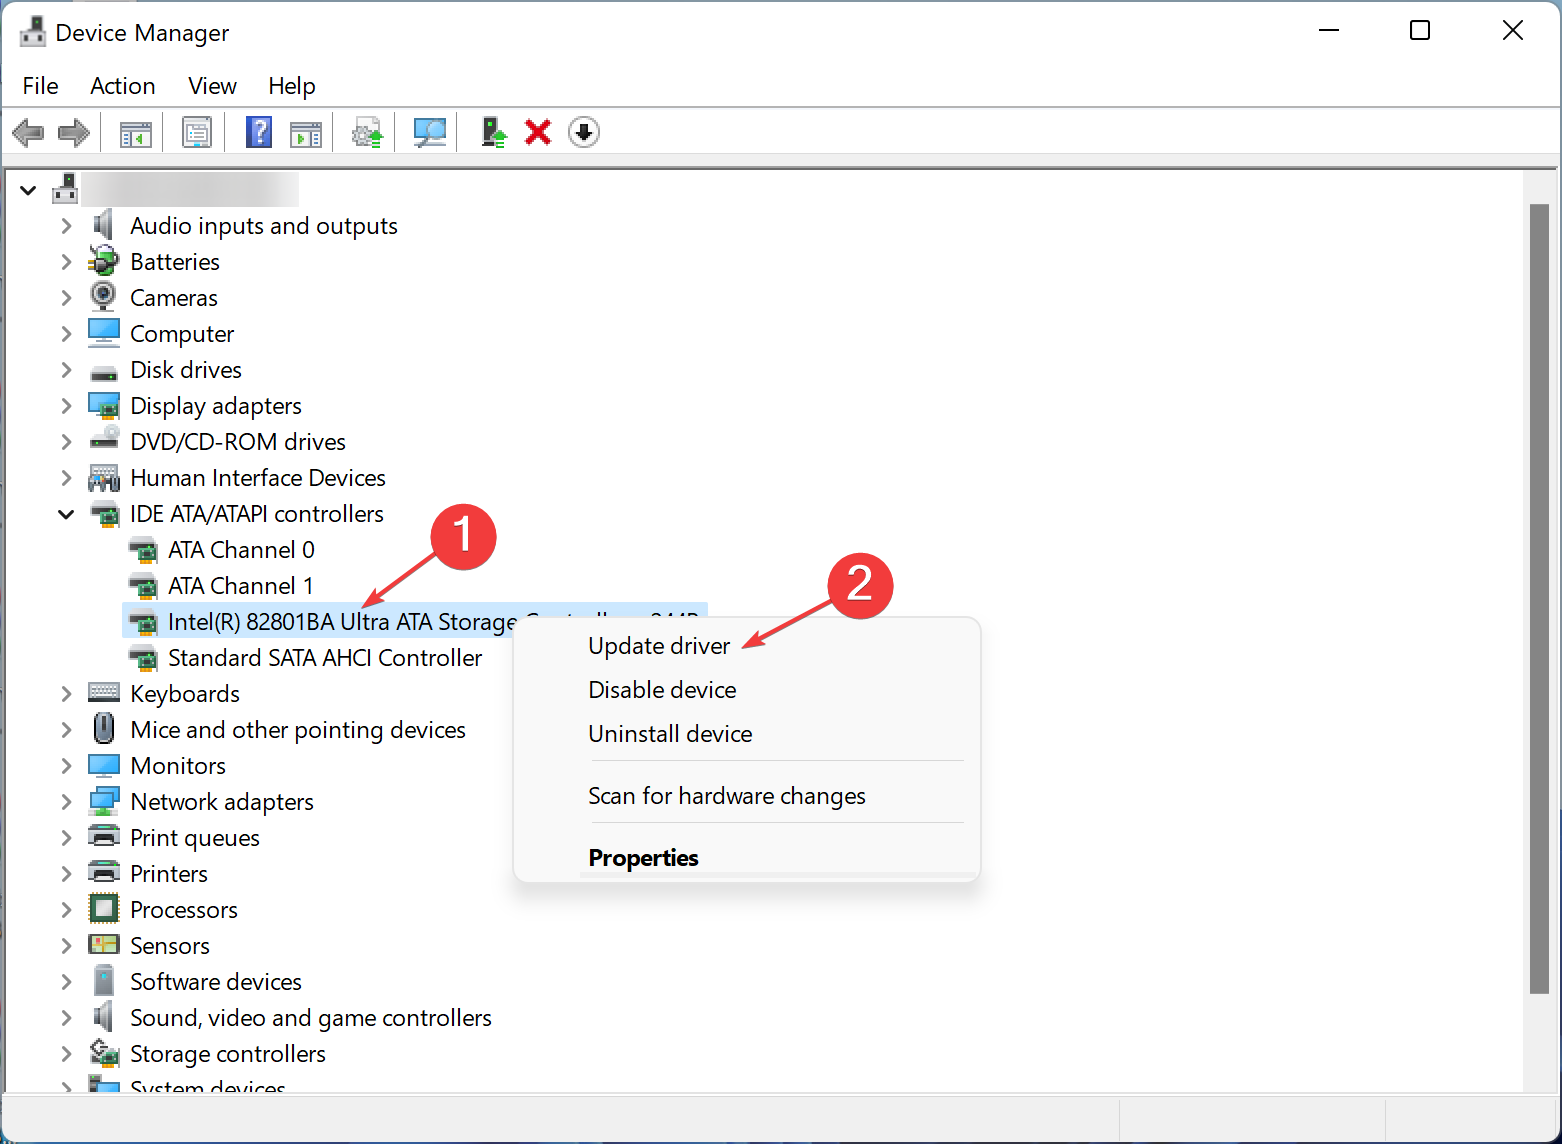Click the black down-arrow circle toolbar icon
Viewport: 1562px width, 1144px height.
[x=584, y=132]
